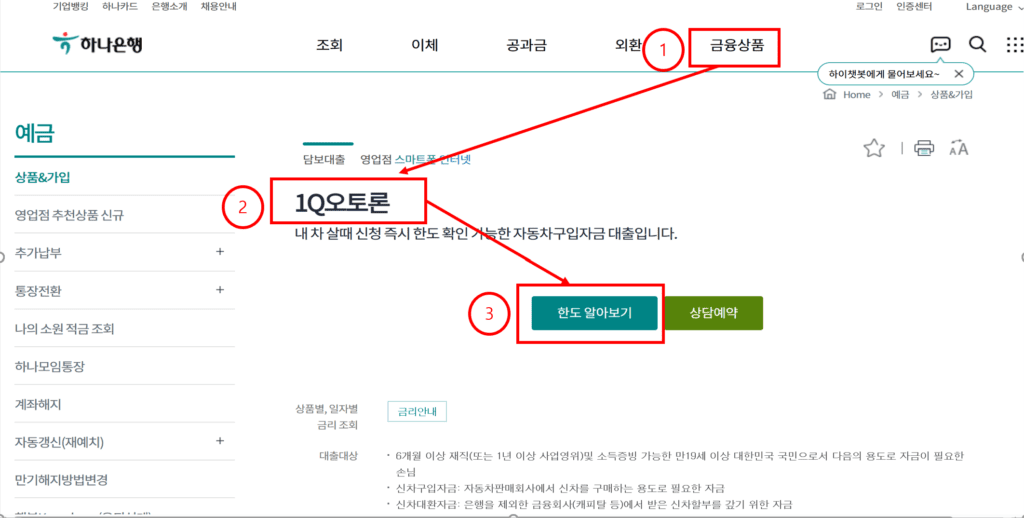Go to Home via house icon

829,95
